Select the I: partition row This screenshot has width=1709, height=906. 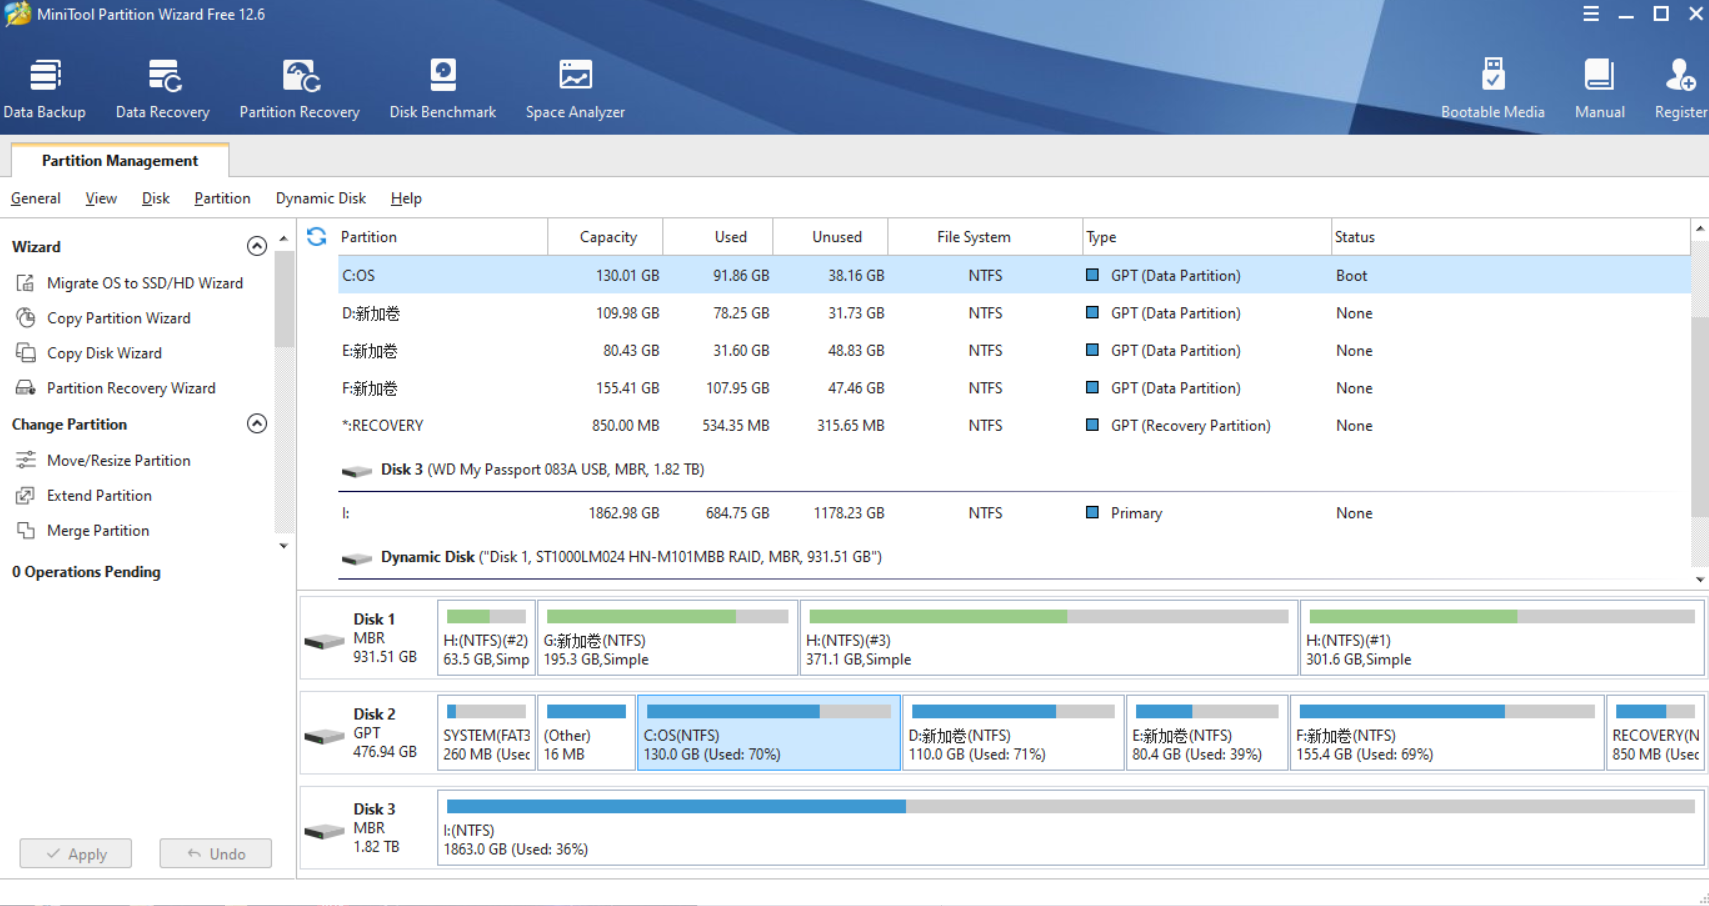[1014, 513]
